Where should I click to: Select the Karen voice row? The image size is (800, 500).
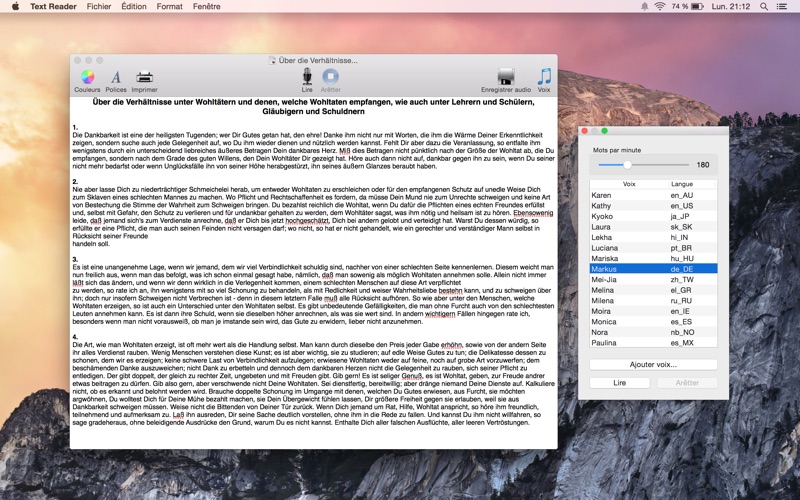[653, 195]
